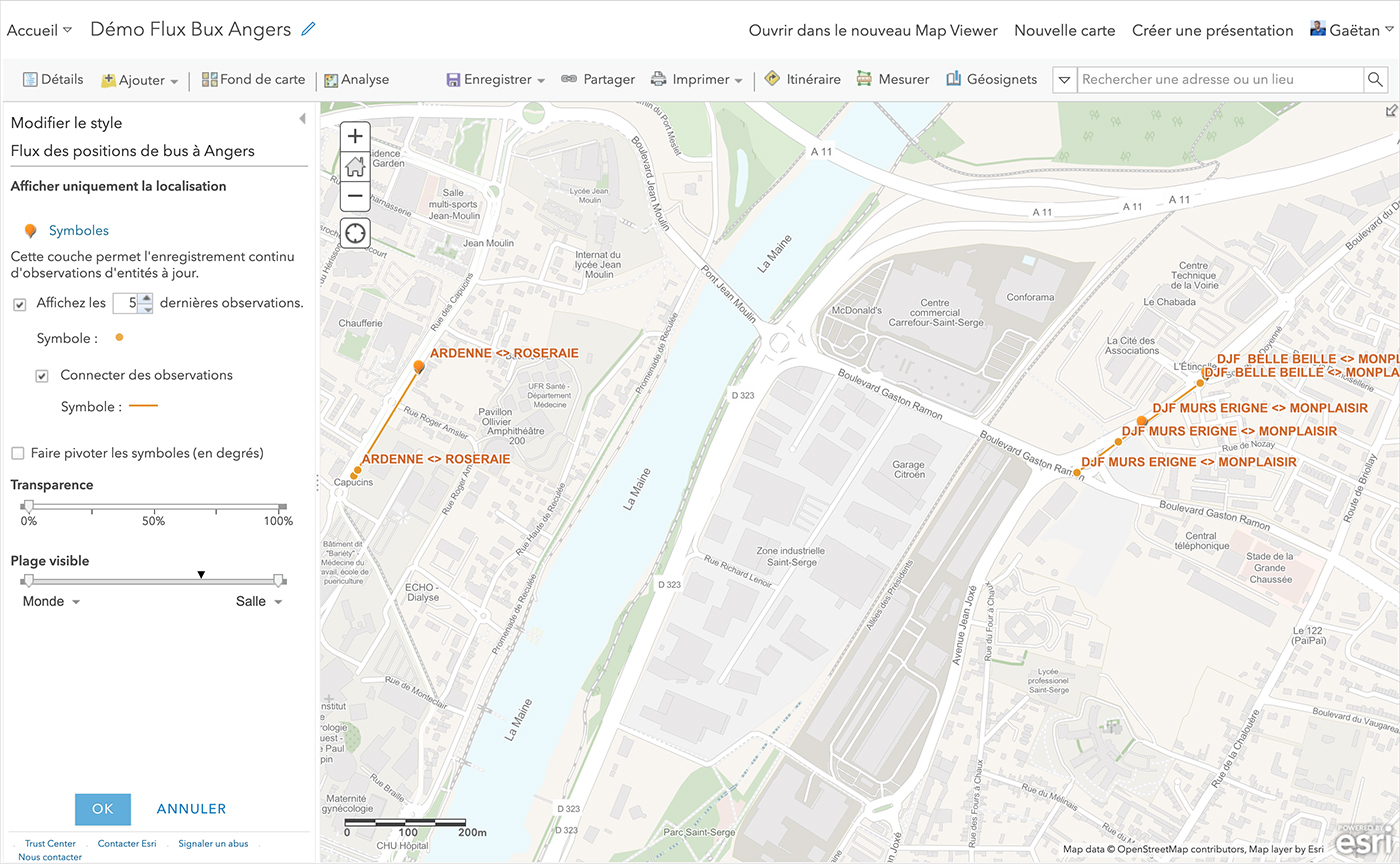Uncheck the Affichez les dernières observations checkbox
This screenshot has height=864, width=1400.
coord(20,304)
